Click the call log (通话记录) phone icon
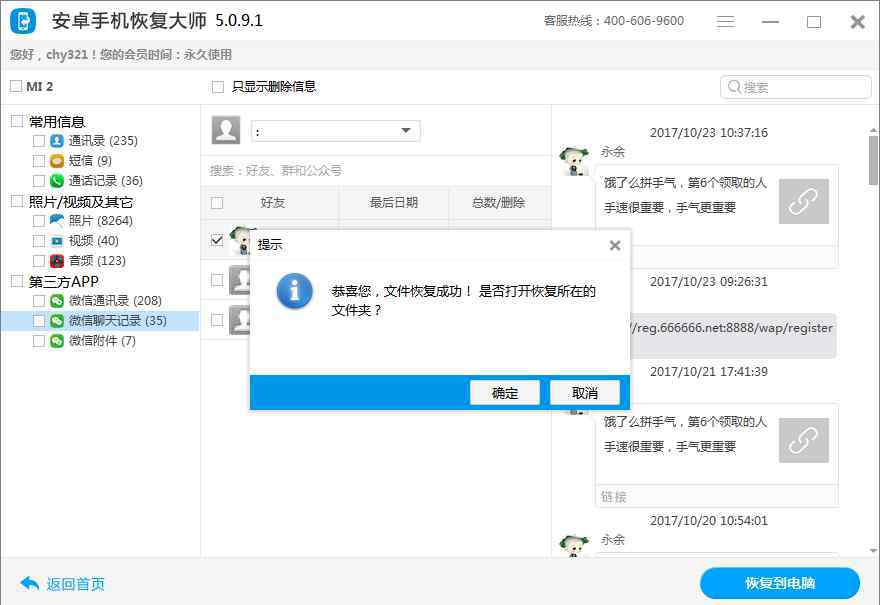 tap(57, 181)
